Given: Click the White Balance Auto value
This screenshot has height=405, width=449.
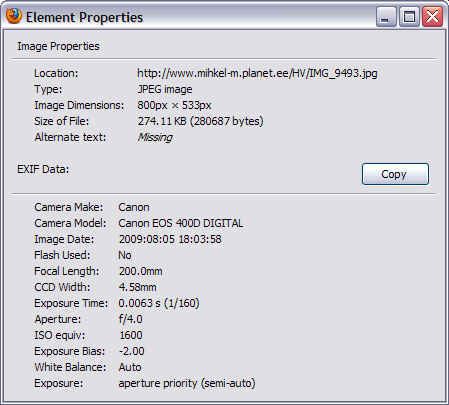Looking at the screenshot, I should (x=130, y=367).
